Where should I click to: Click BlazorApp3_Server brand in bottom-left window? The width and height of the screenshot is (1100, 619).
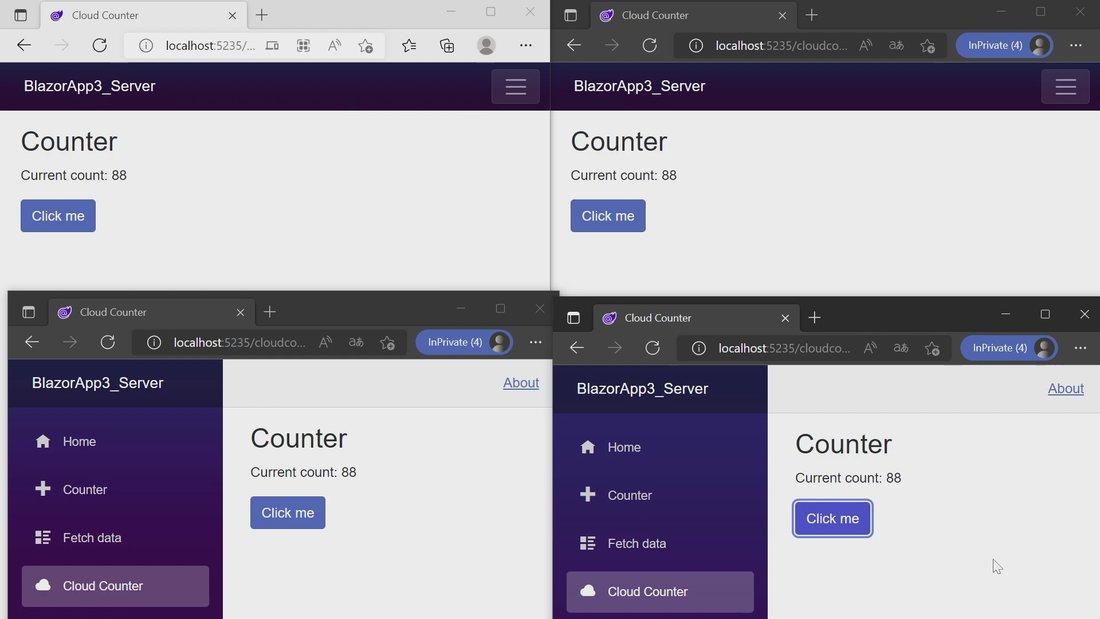pos(98,383)
